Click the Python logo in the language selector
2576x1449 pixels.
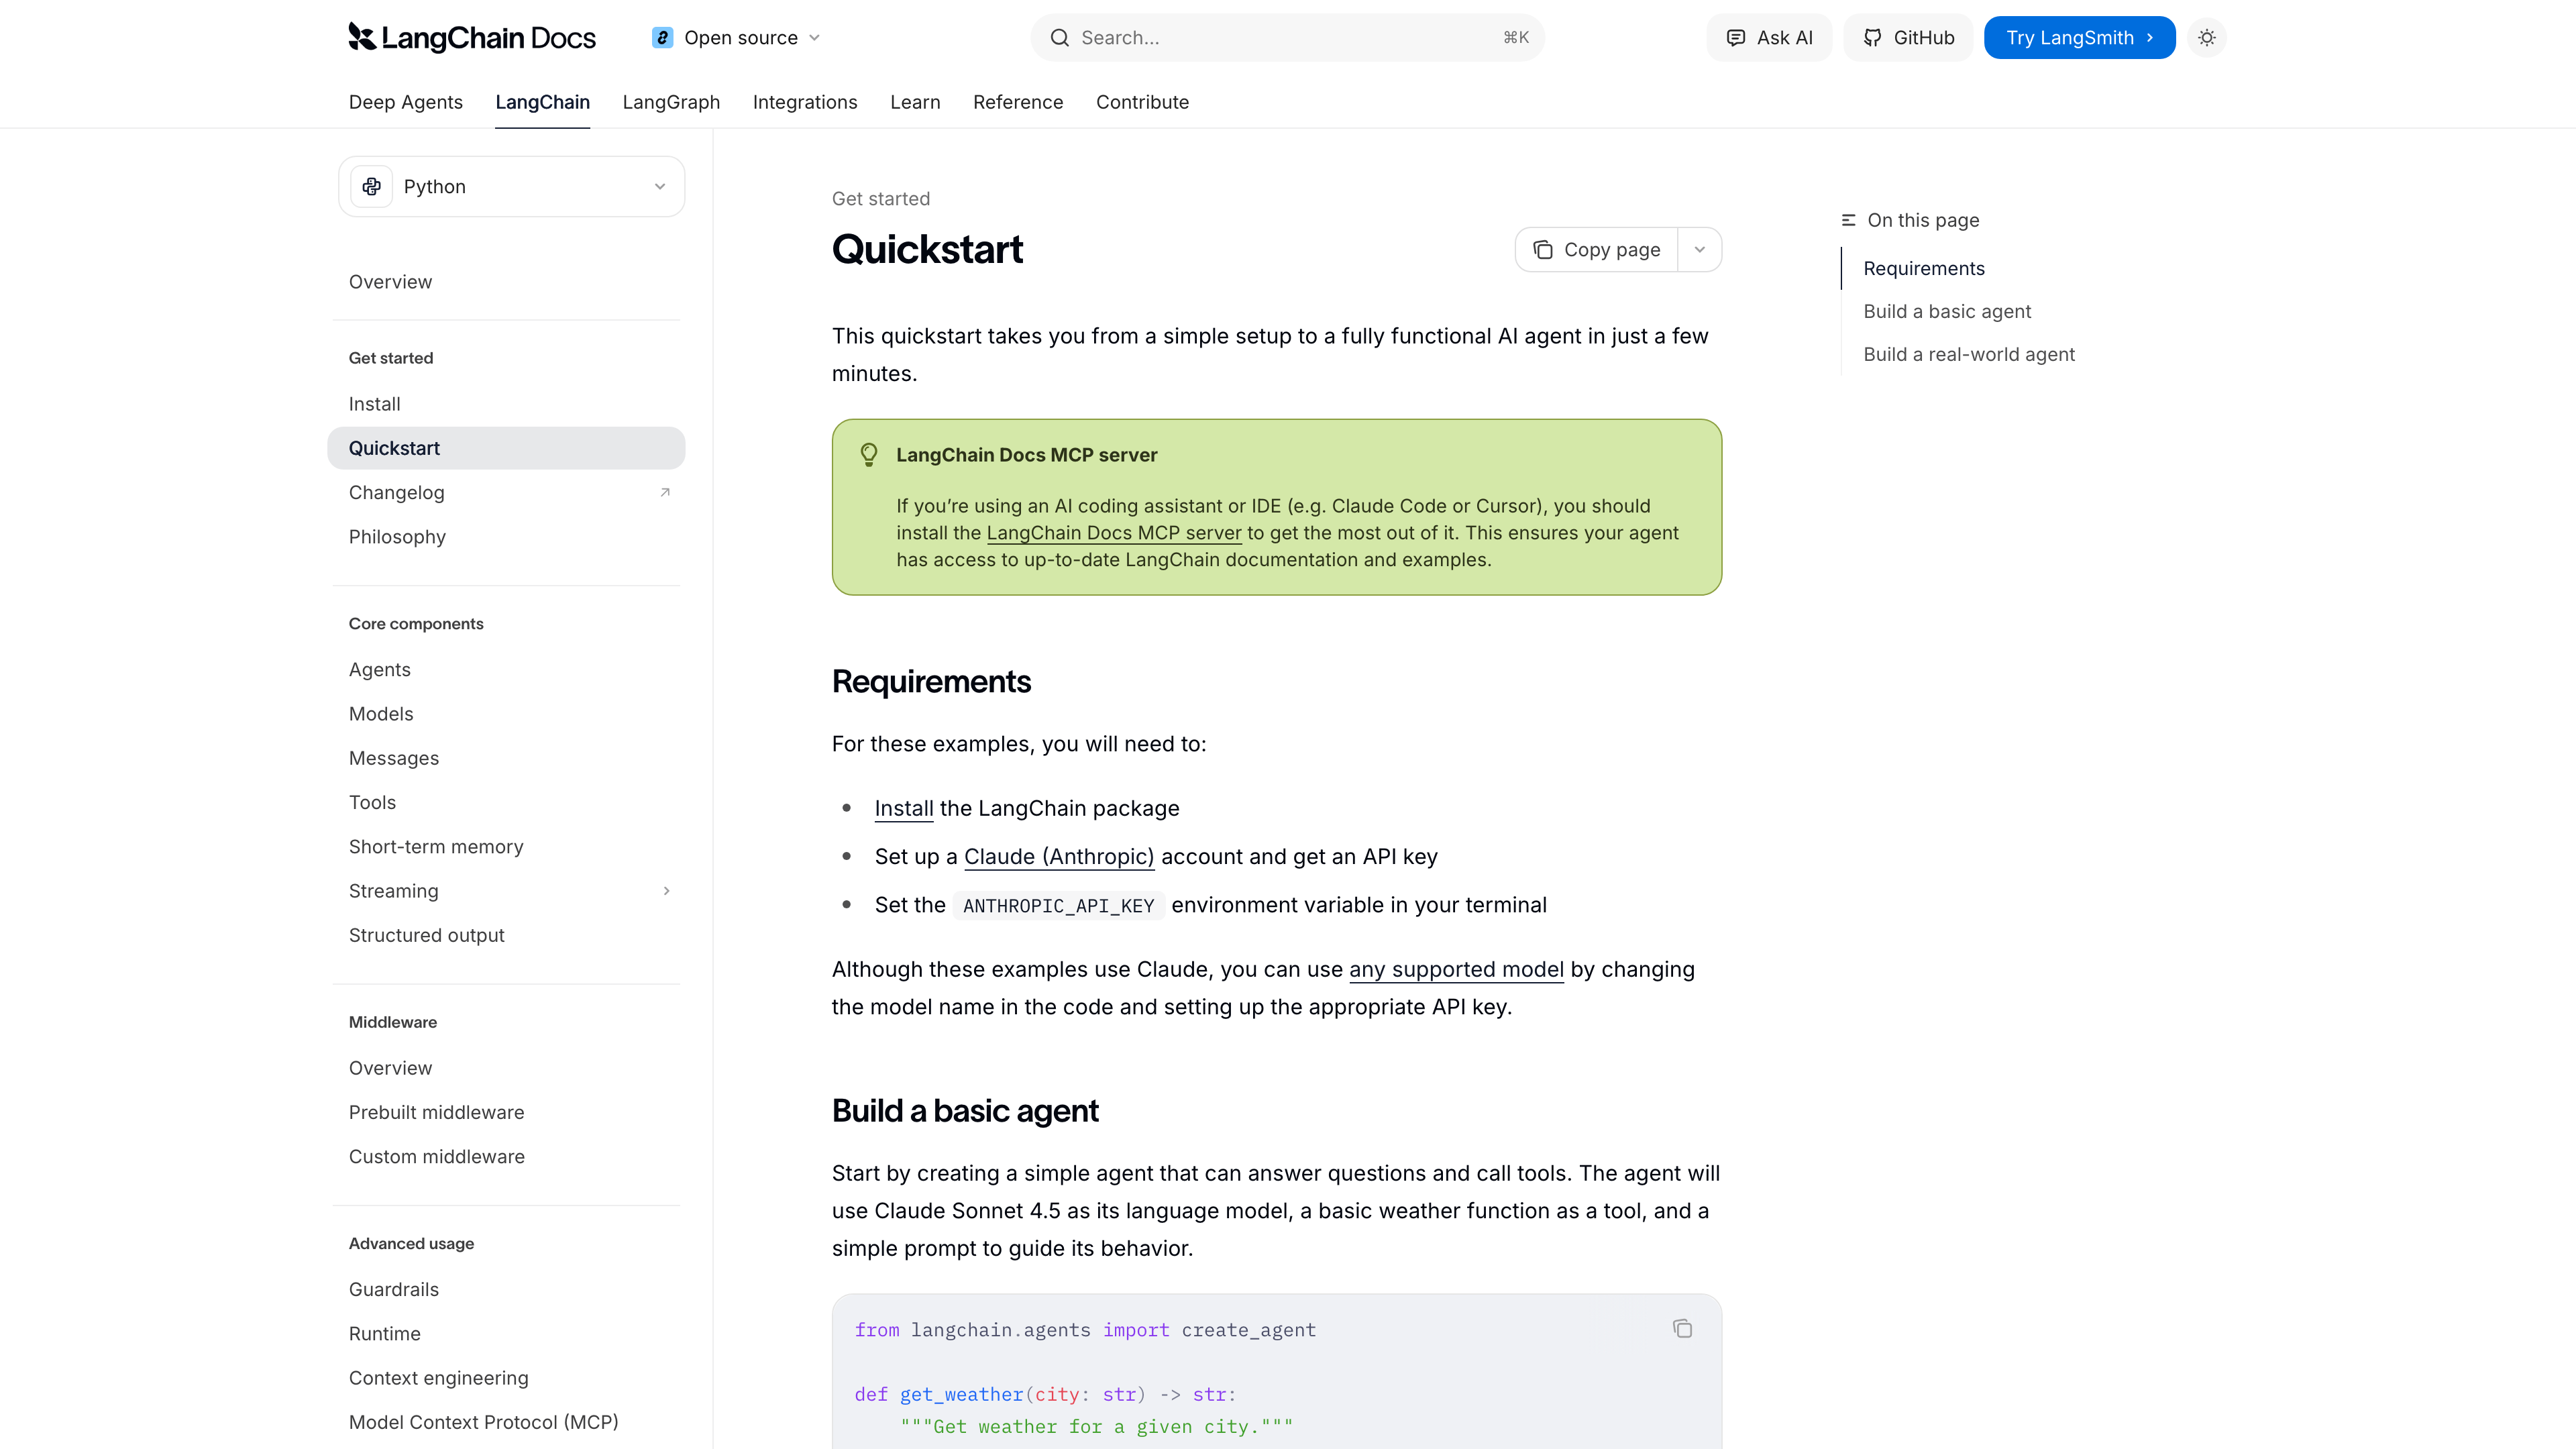tap(371, 186)
